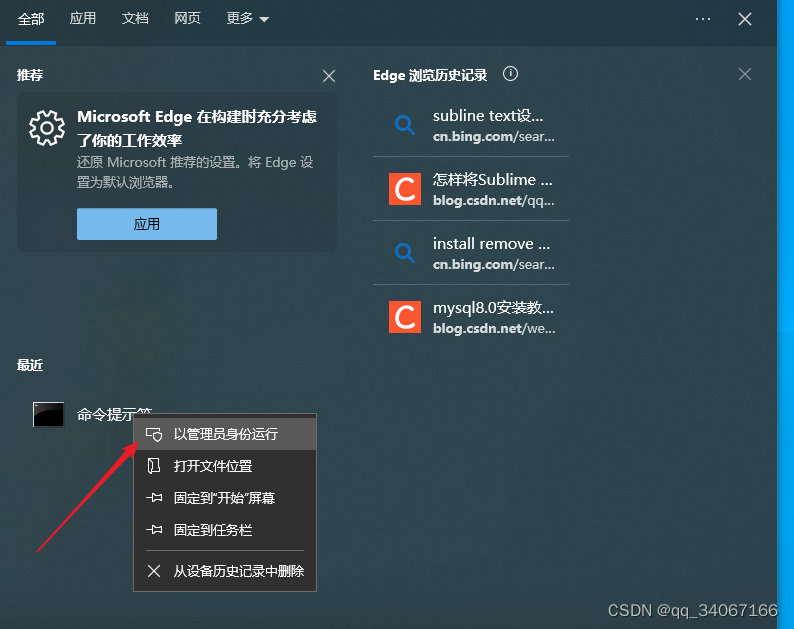The height and width of the screenshot is (629, 794).
Task: Click the cn.bing.com/sear... URL under subline text
Action: pos(494,137)
